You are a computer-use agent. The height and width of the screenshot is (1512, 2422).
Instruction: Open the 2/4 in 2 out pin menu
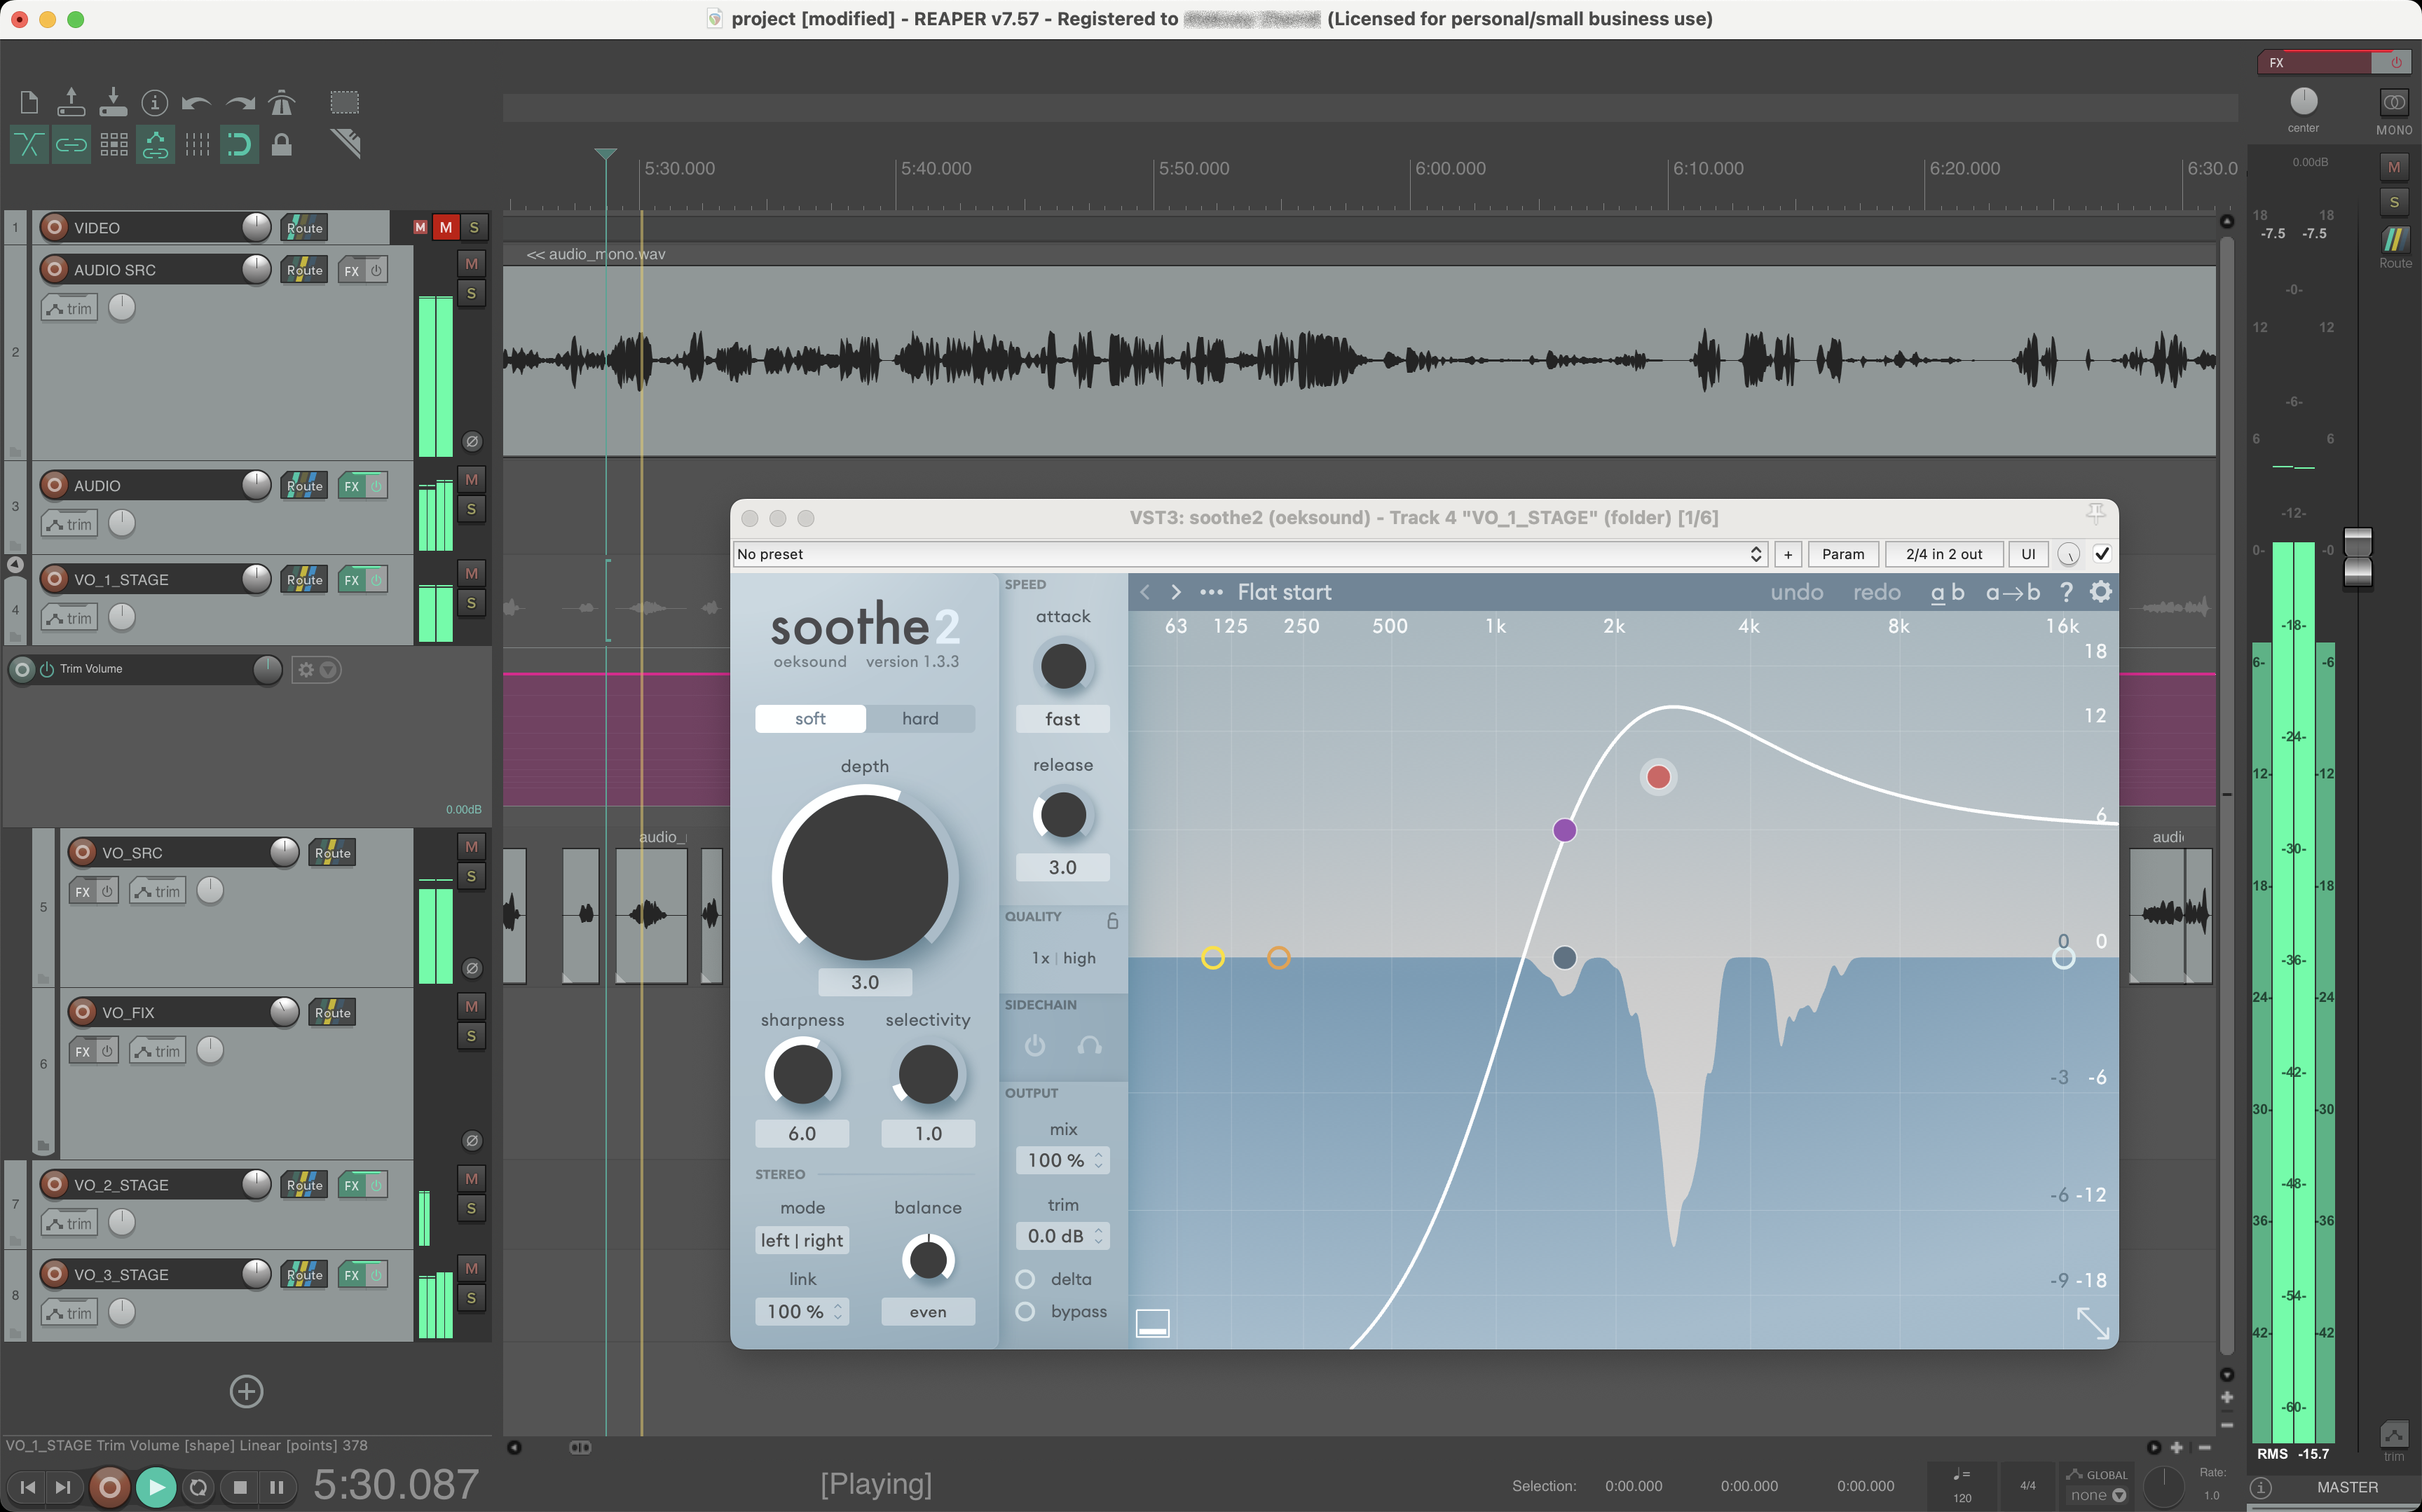1943,554
